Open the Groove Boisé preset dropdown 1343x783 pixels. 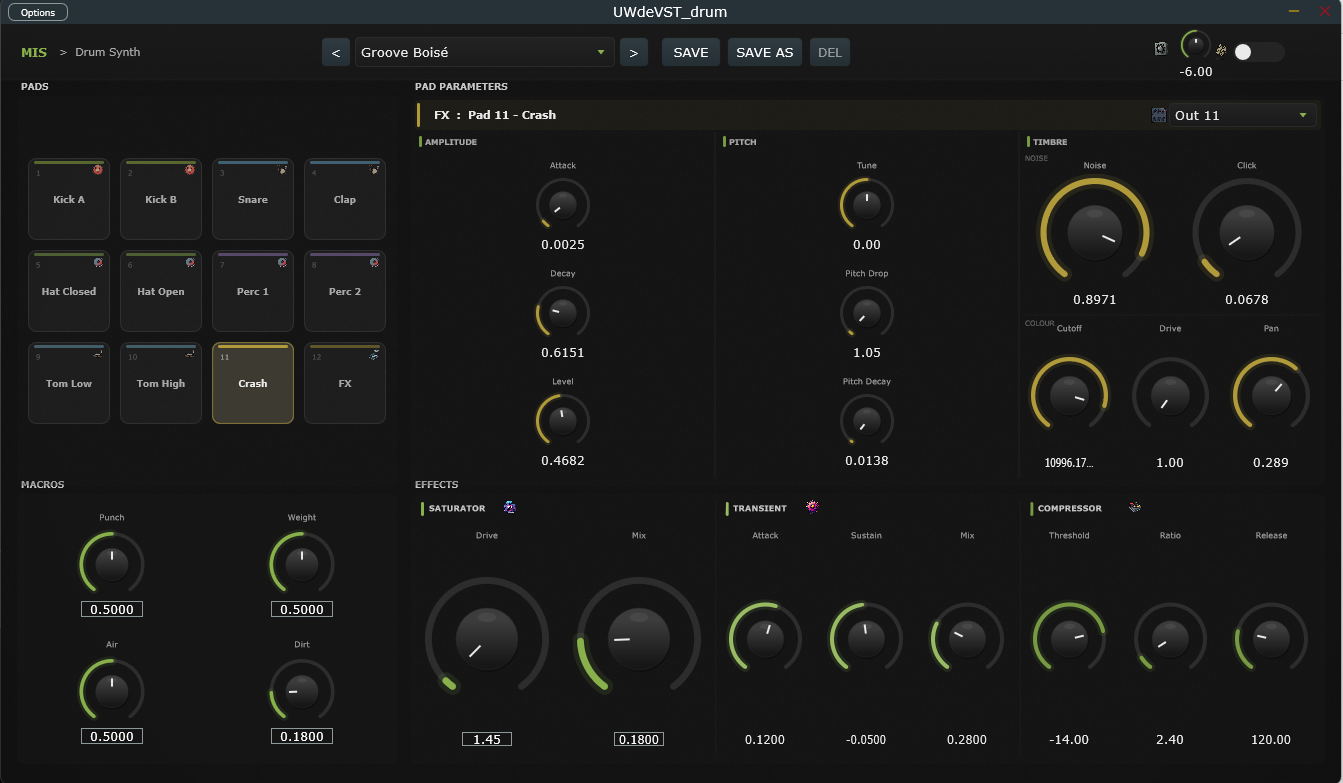point(484,53)
